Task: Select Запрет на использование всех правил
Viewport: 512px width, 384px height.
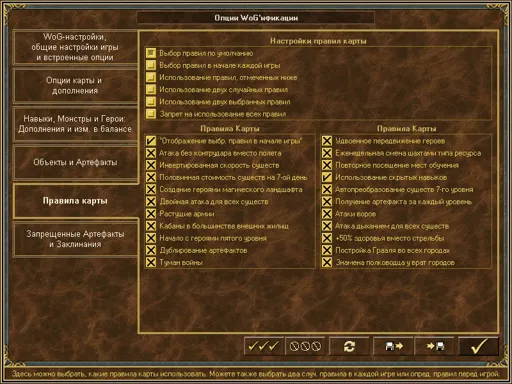Action: tap(151, 114)
